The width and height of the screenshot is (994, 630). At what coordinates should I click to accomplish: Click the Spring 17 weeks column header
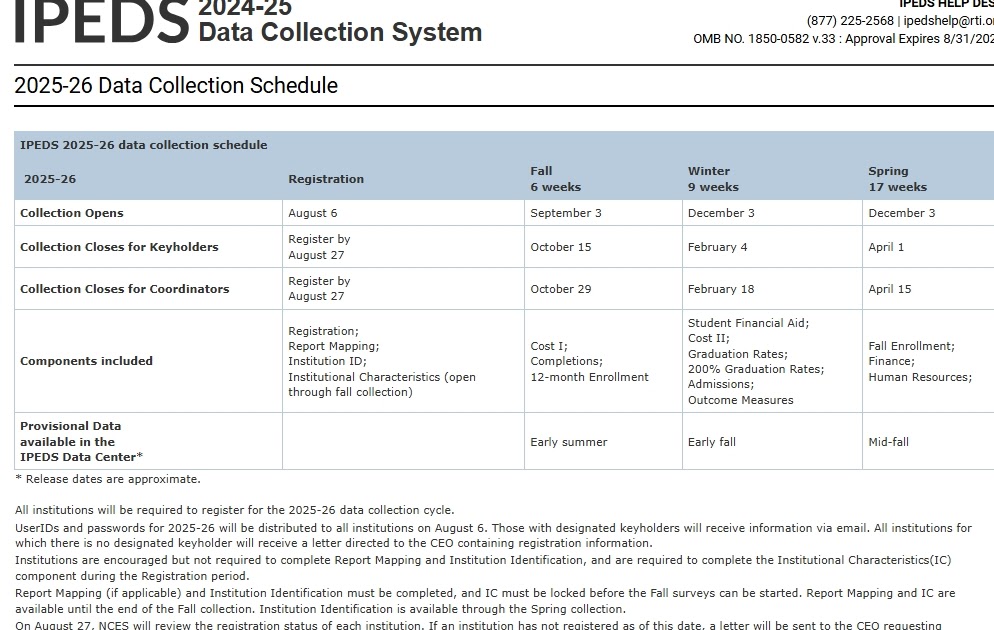897,179
